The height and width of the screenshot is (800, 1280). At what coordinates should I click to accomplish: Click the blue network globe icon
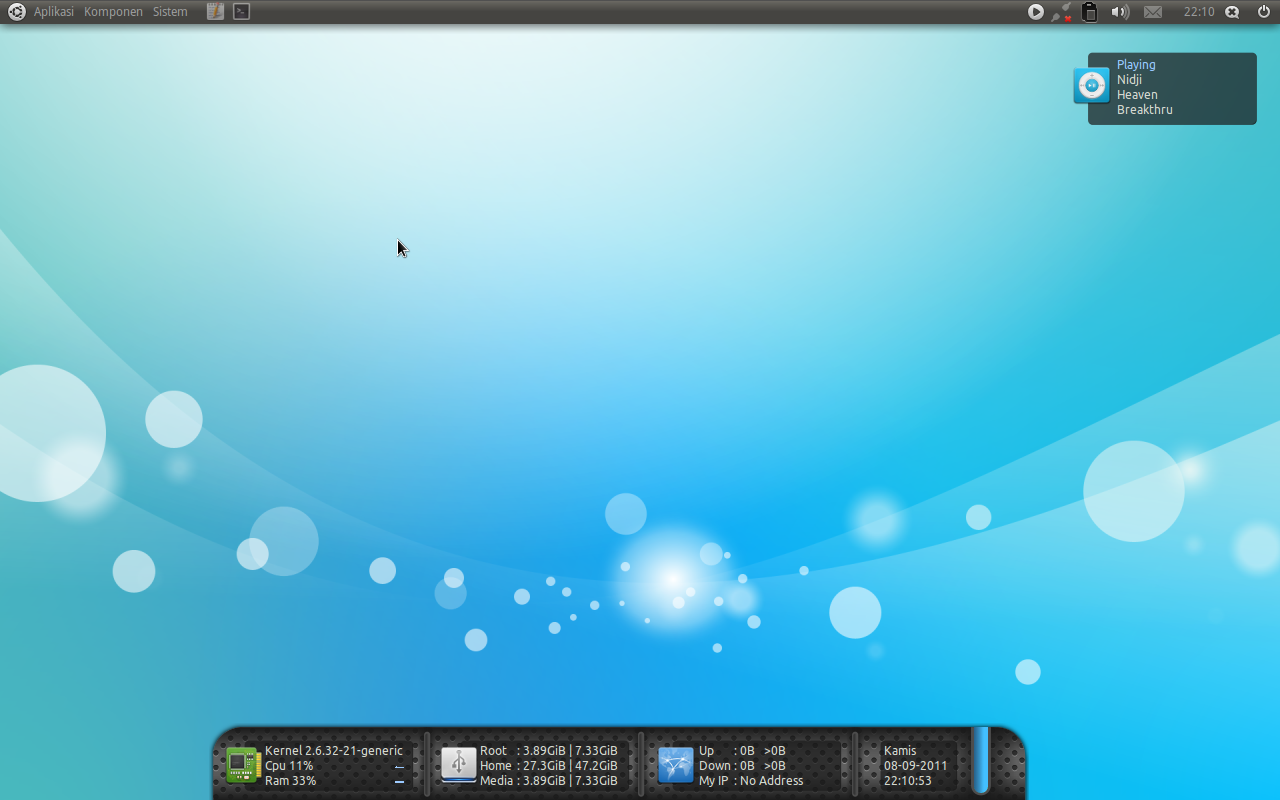676,765
